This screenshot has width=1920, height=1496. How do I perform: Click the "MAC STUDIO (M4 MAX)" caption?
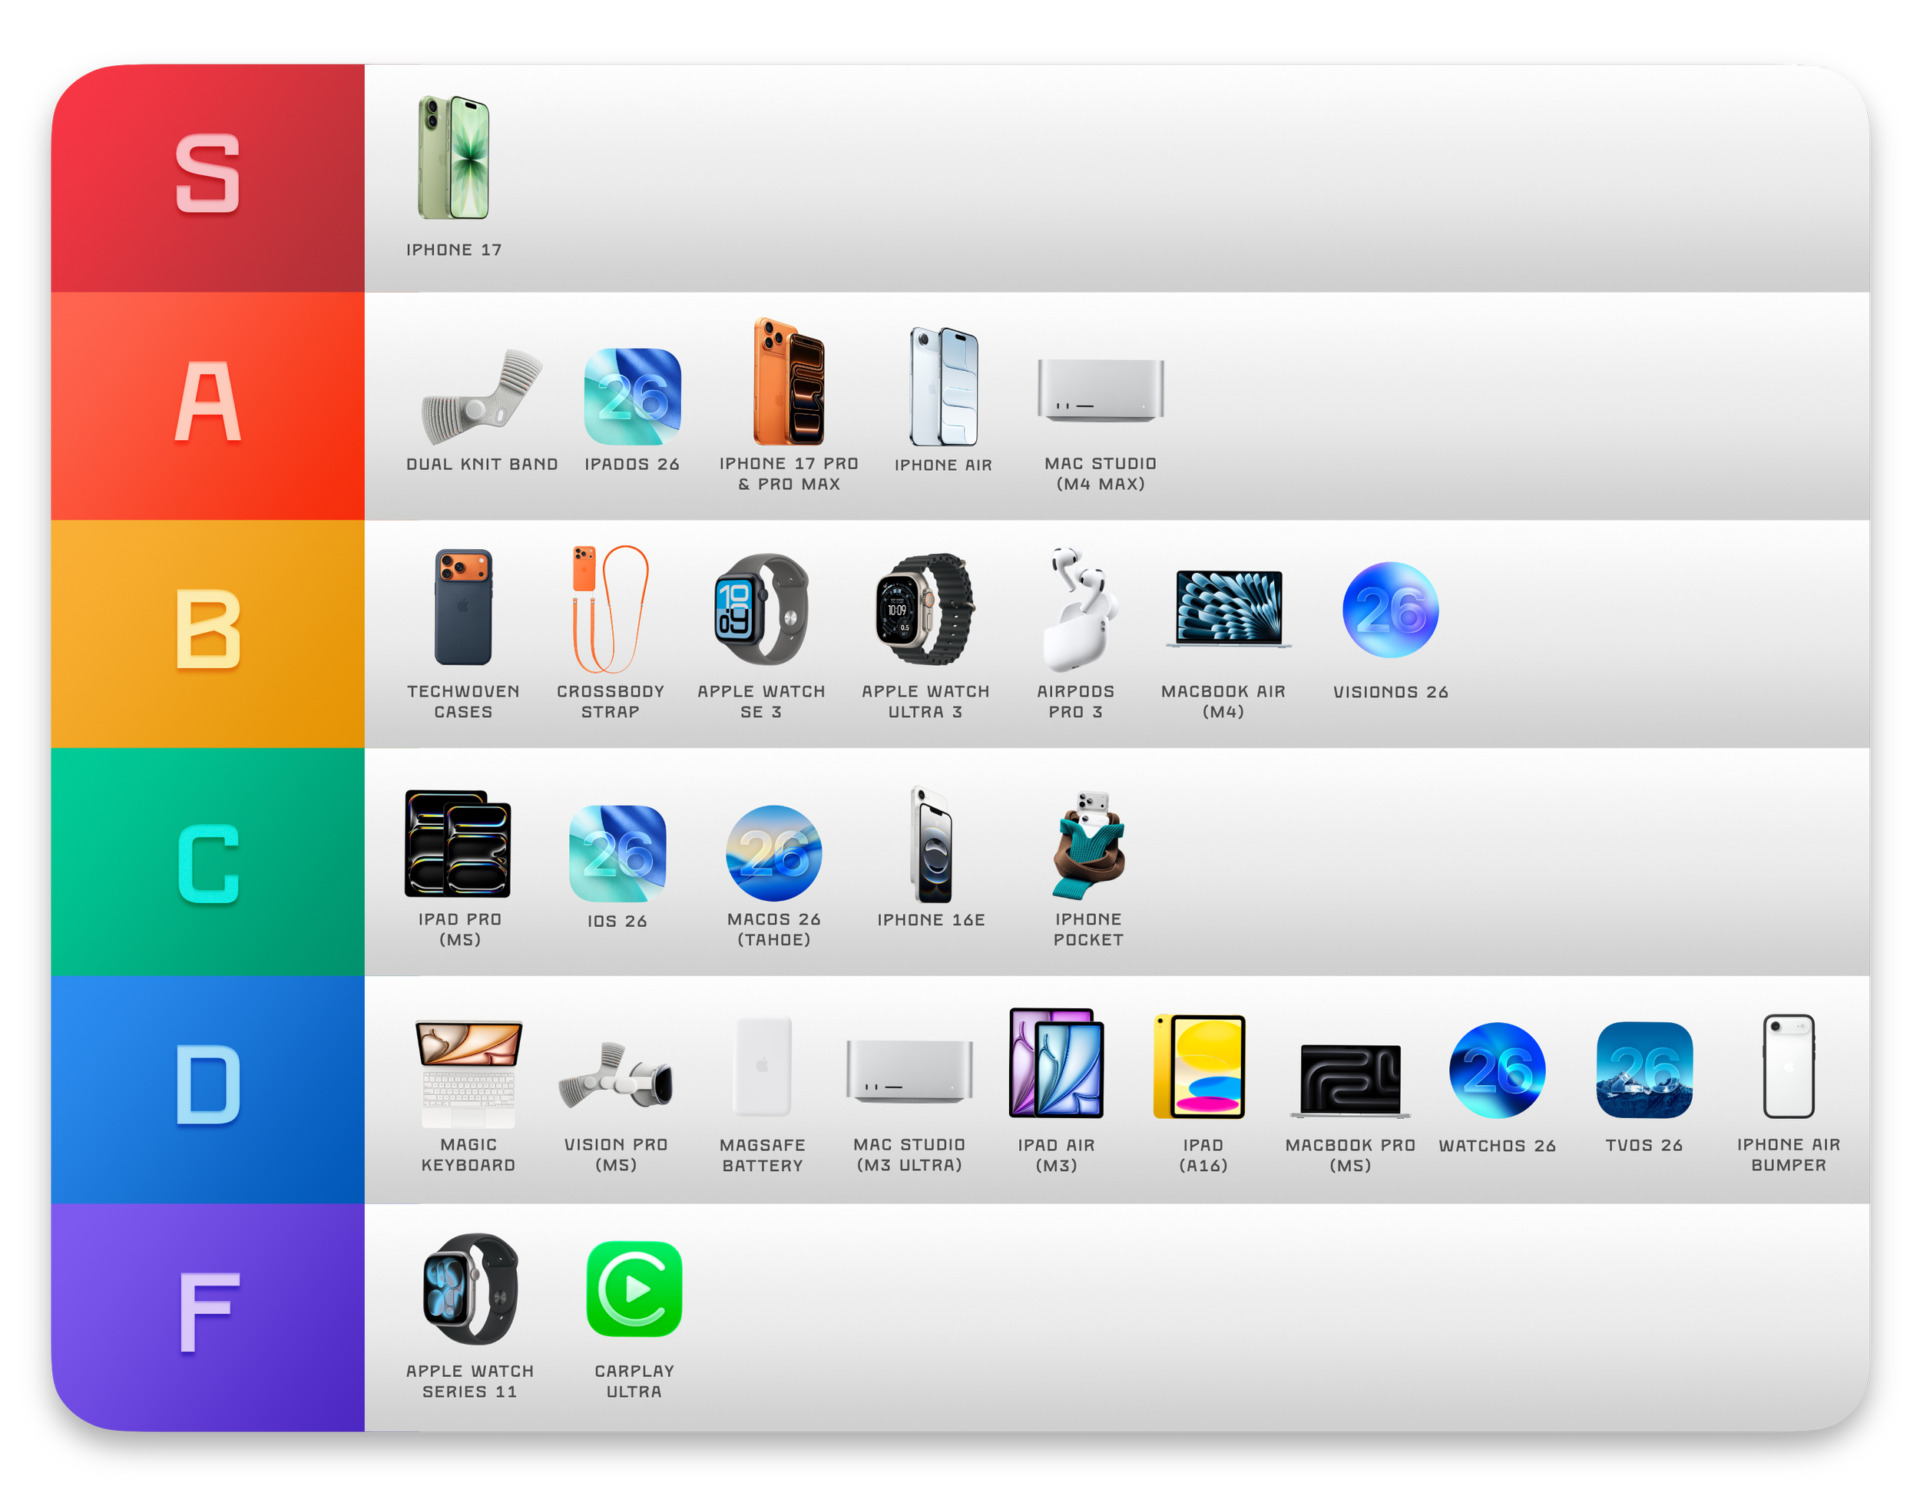[1100, 474]
